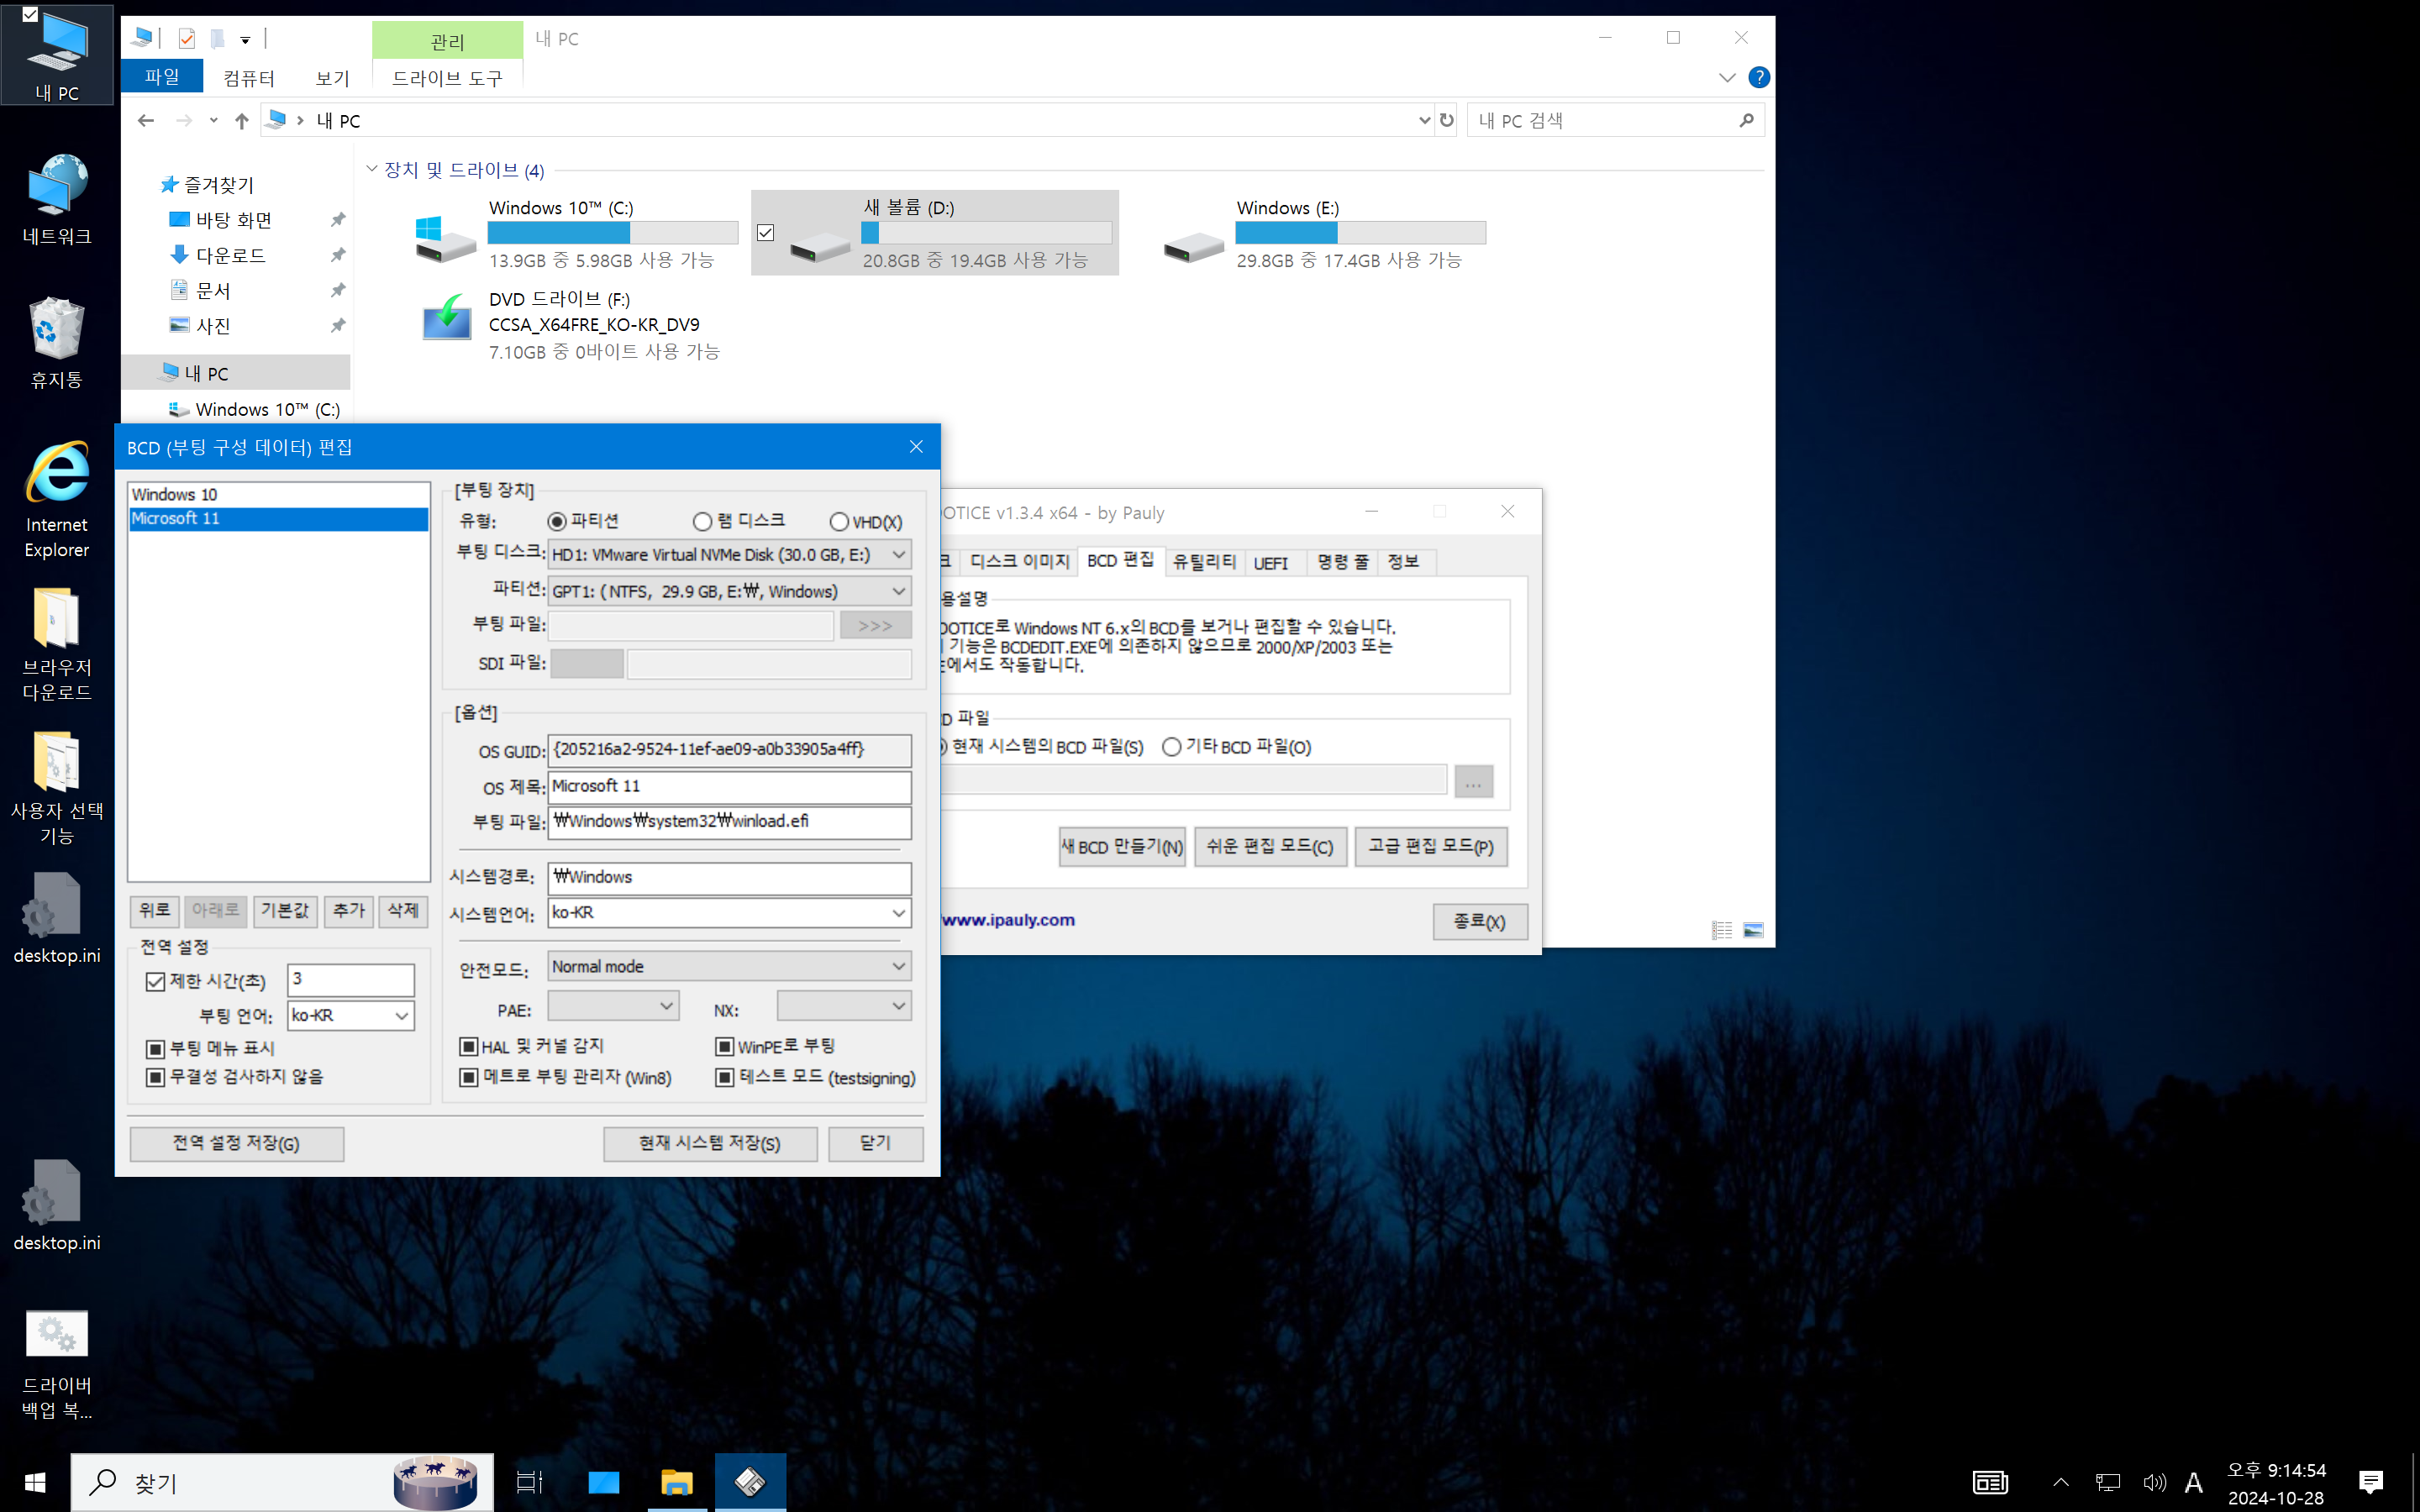The image size is (2420, 1512).
Task: Open the 내 PC desktop icon
Action: 57,55
